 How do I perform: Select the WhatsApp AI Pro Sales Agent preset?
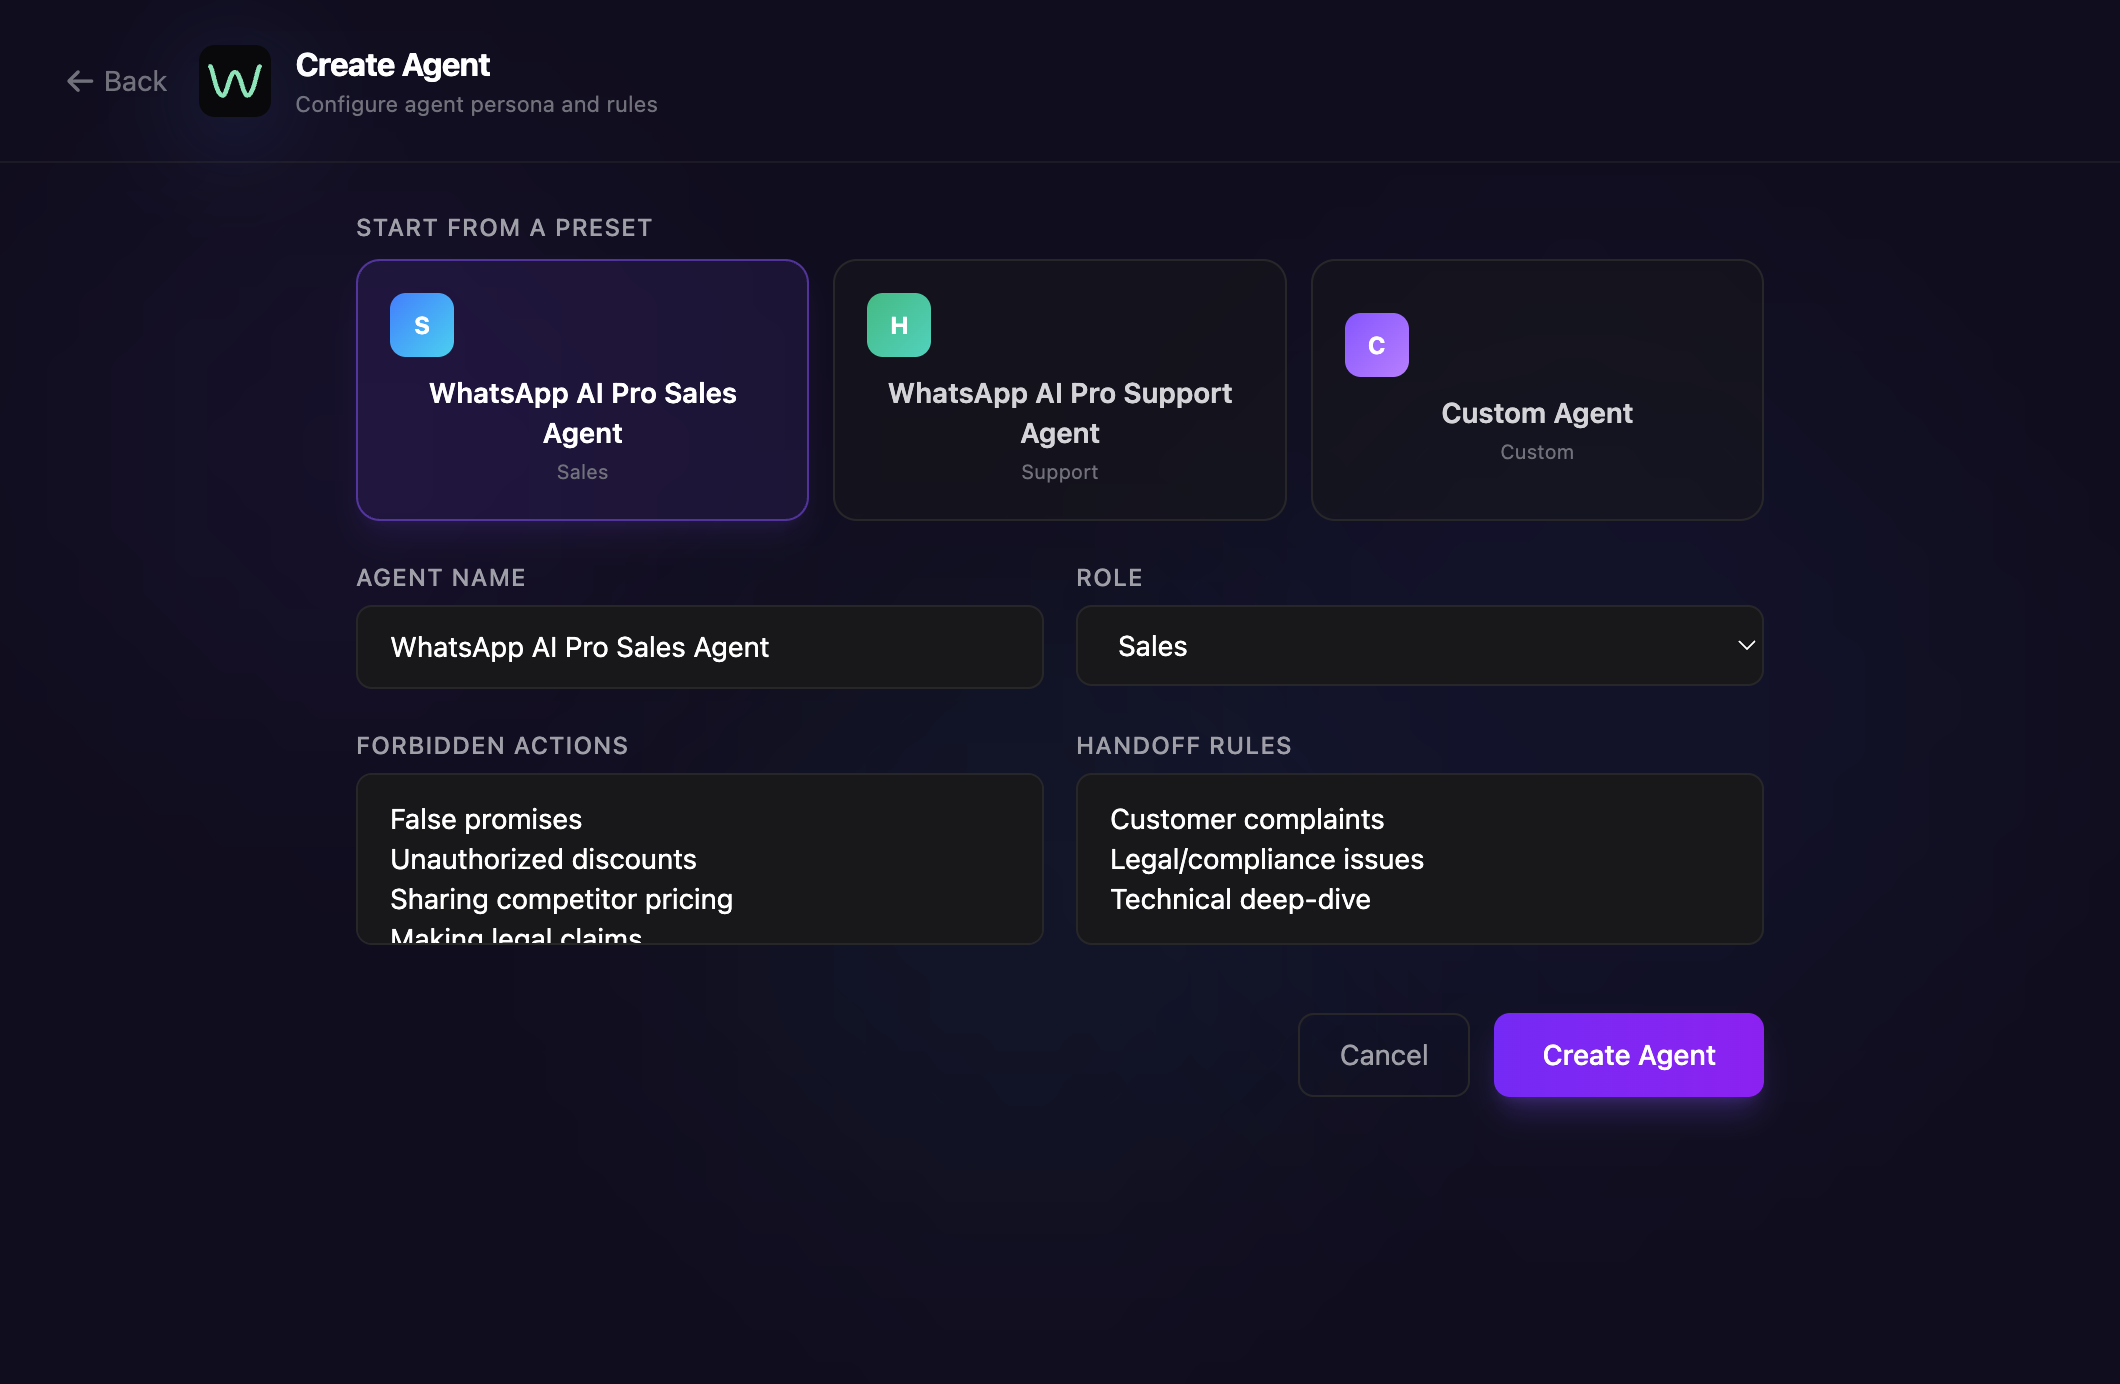pos(582,390)
